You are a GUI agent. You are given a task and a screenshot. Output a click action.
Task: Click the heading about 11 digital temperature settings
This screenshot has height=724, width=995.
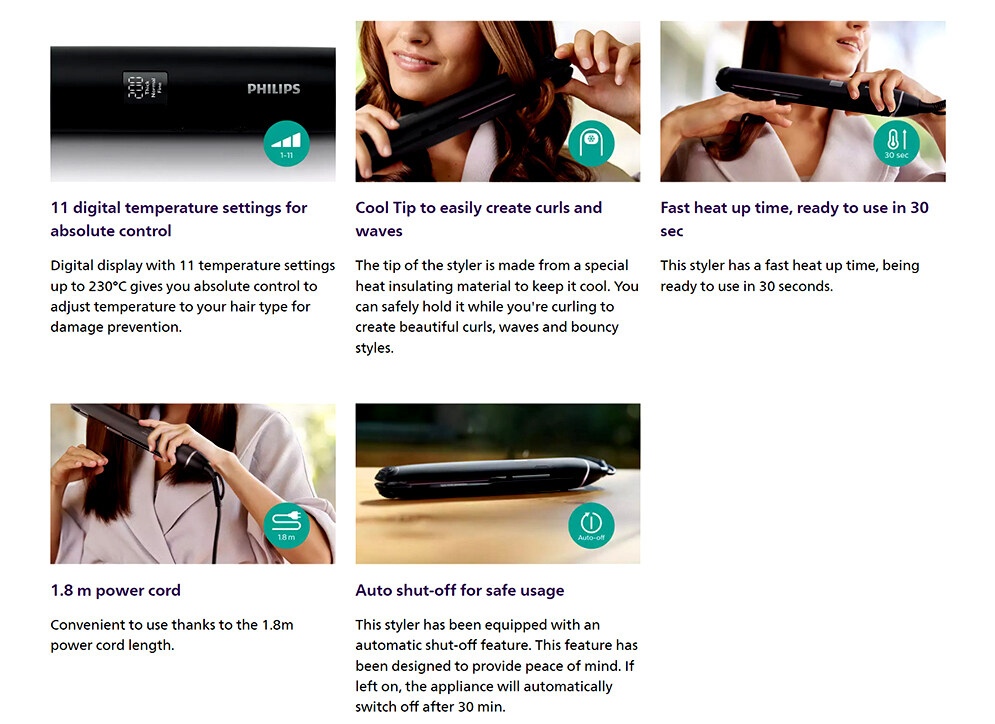tap(179, 219)
